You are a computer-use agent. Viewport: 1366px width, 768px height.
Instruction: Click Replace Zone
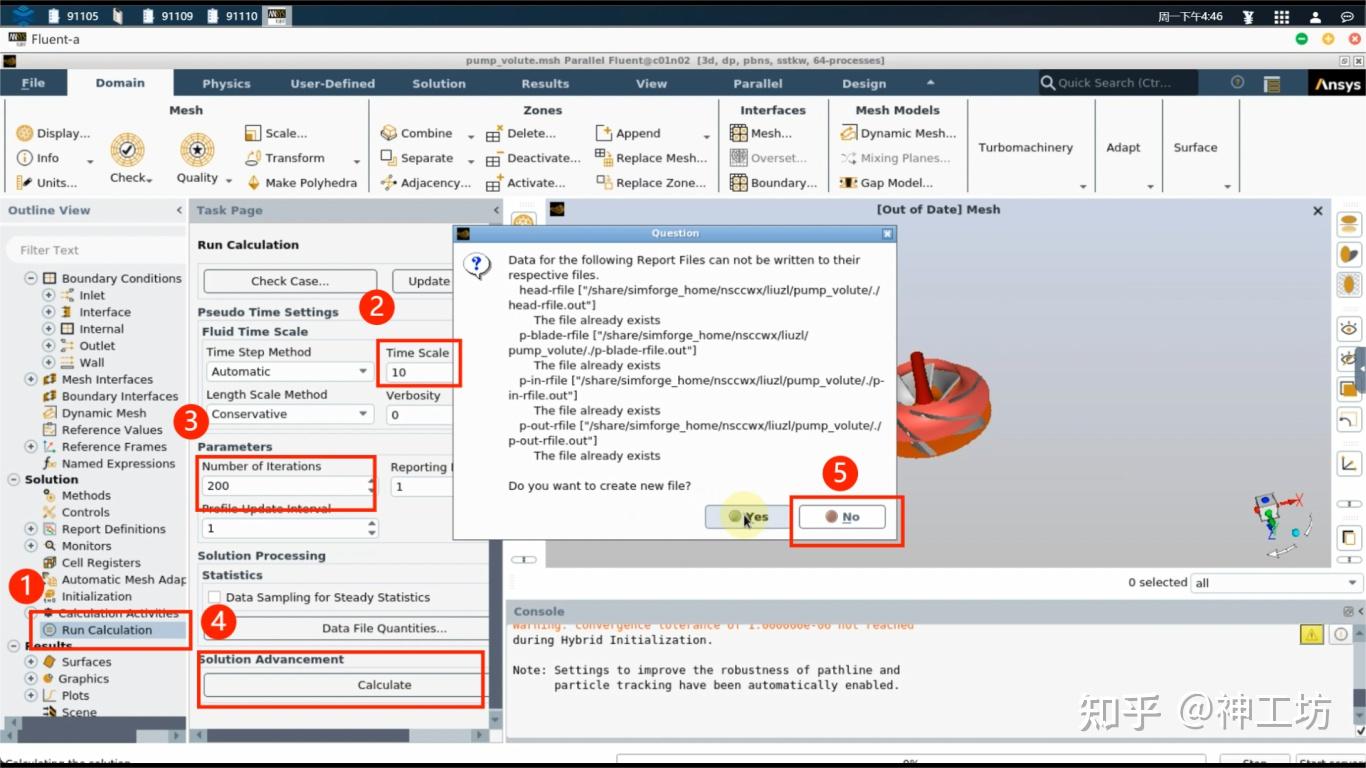tap(651, 183)
